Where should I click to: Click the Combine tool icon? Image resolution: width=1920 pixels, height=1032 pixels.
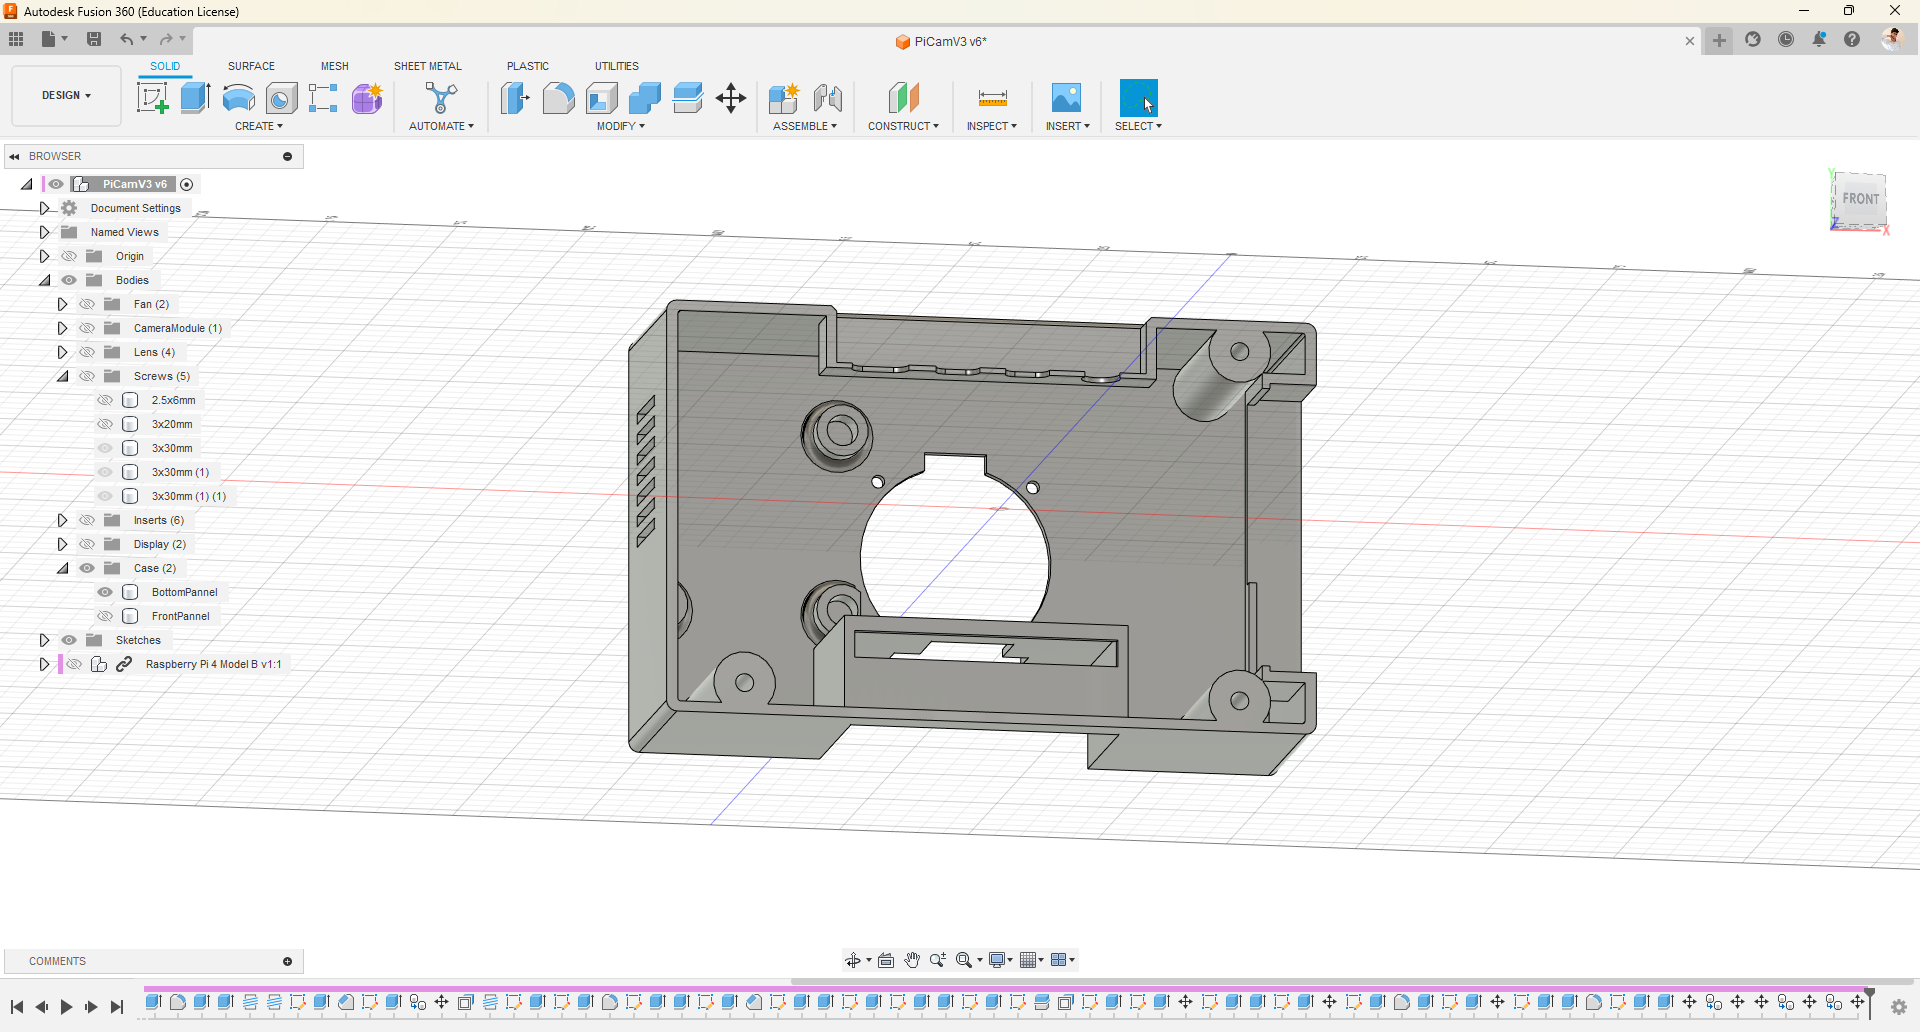click(645, 98)
